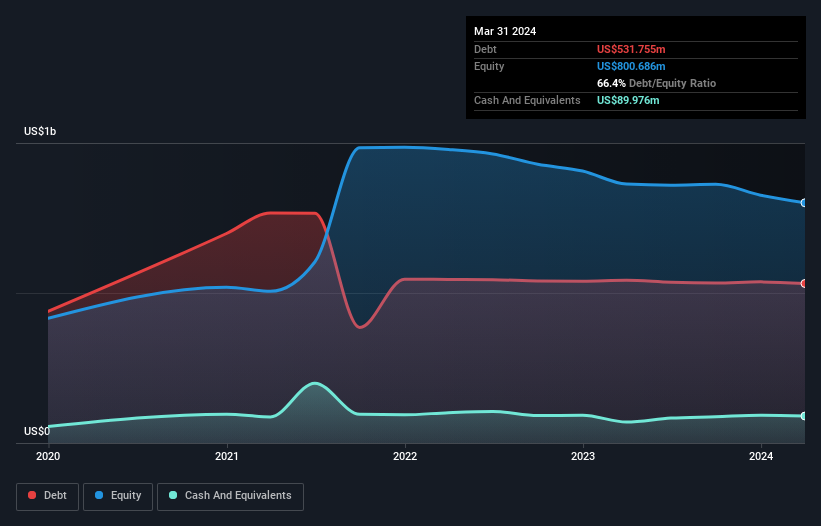The width and height of the screenshot is (821, 526).
Task: Select the Cash endpoint marker on chart
Action: 804,416
